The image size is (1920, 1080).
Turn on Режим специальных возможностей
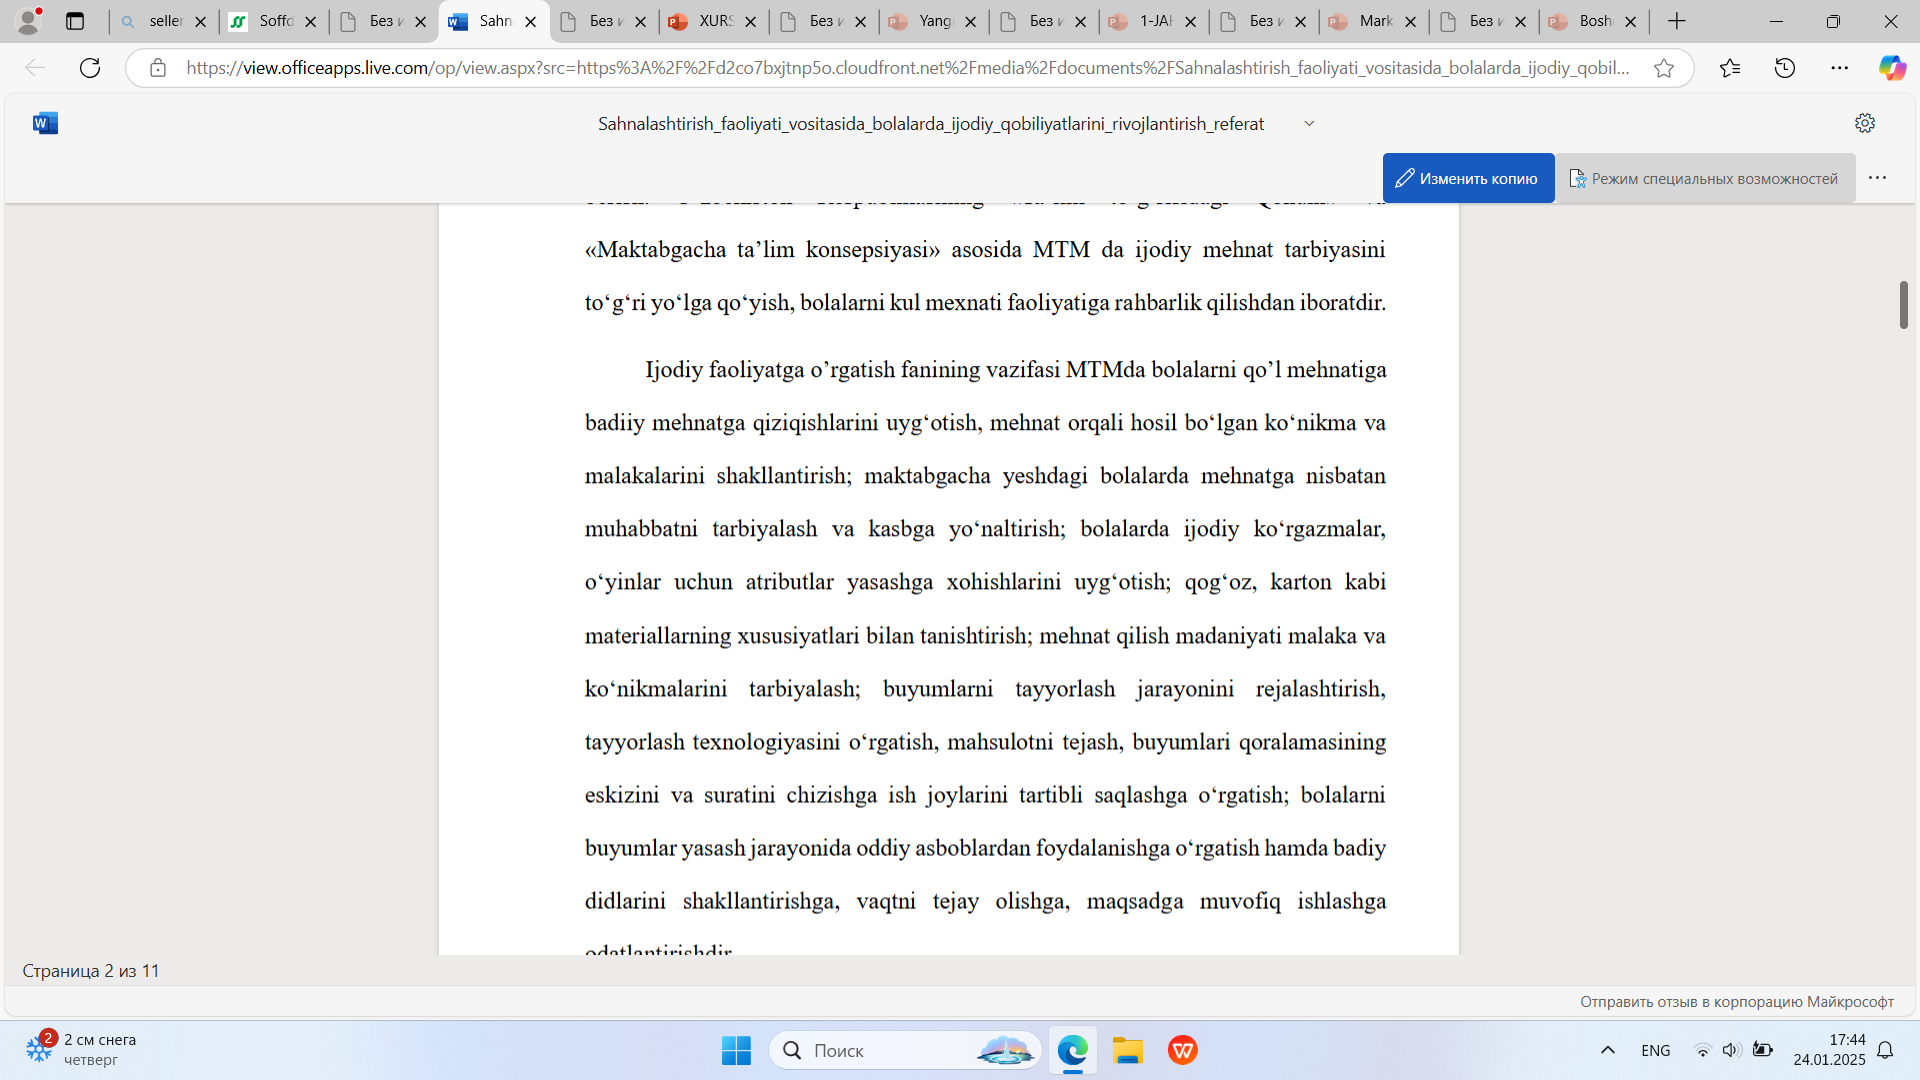click(x=1704, y=178)
